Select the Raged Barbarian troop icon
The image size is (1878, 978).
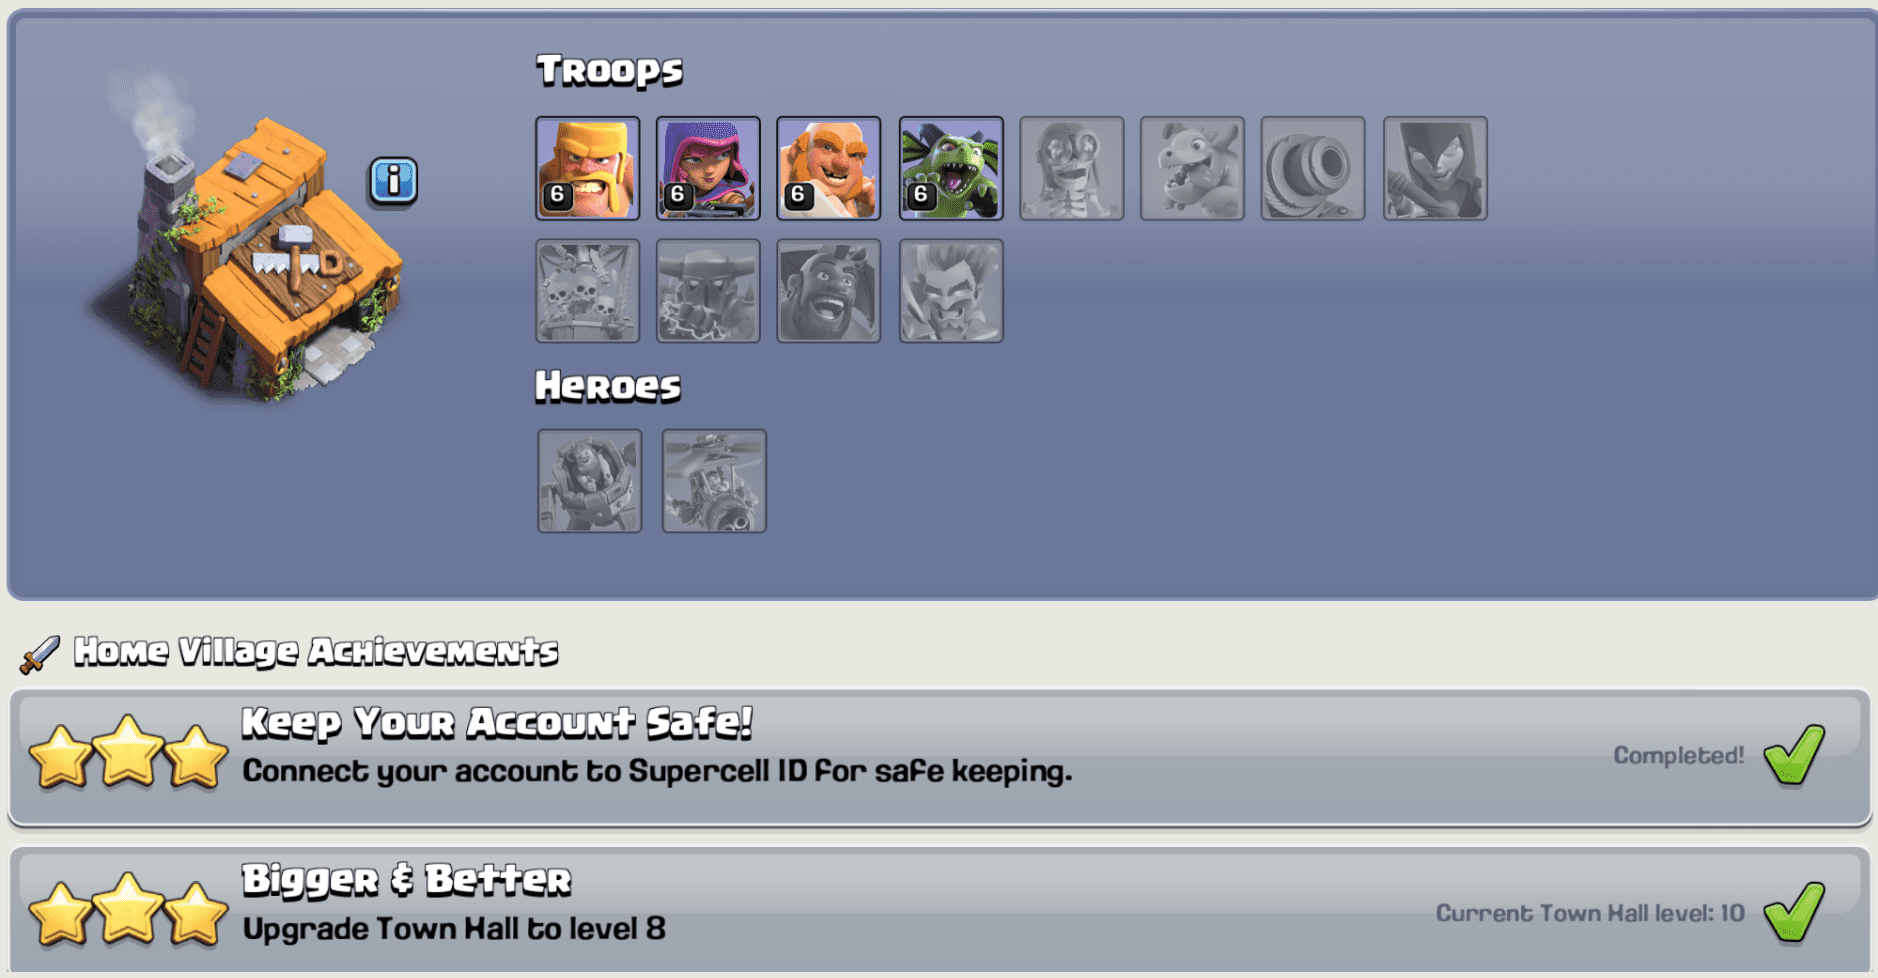click(x=588, y=168)
